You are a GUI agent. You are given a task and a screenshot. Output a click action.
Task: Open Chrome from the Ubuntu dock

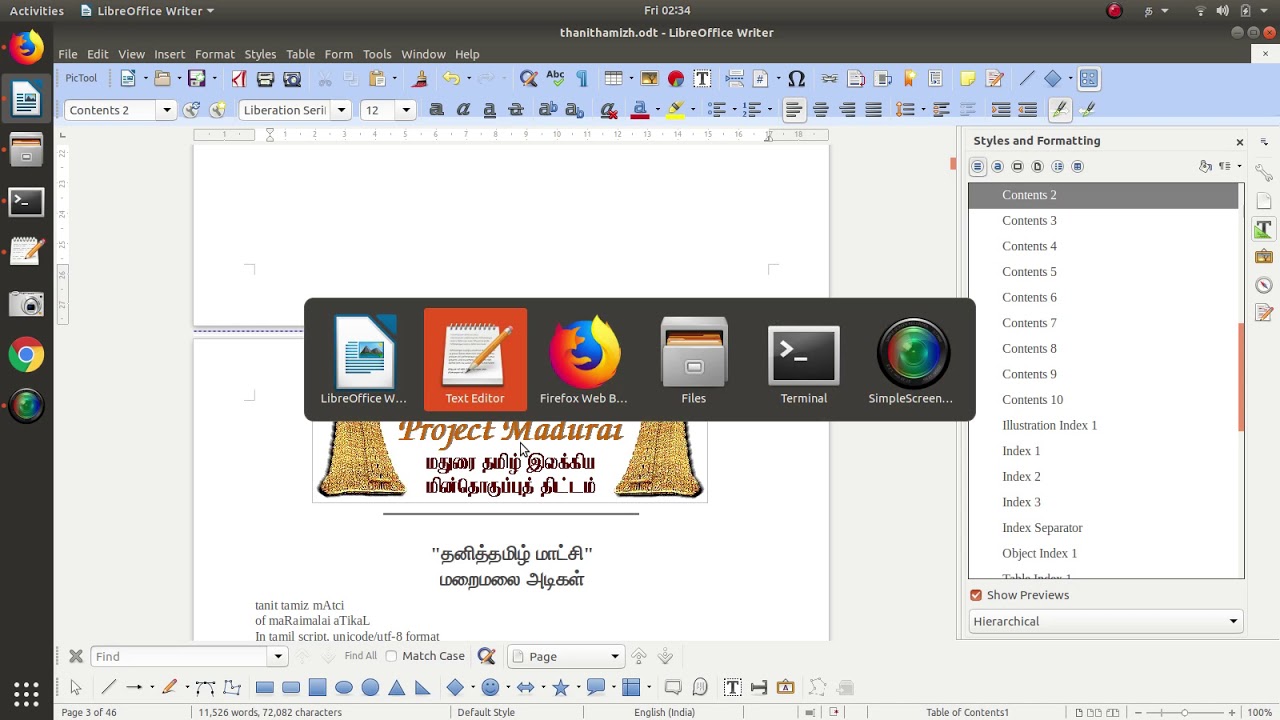[27, 354]
